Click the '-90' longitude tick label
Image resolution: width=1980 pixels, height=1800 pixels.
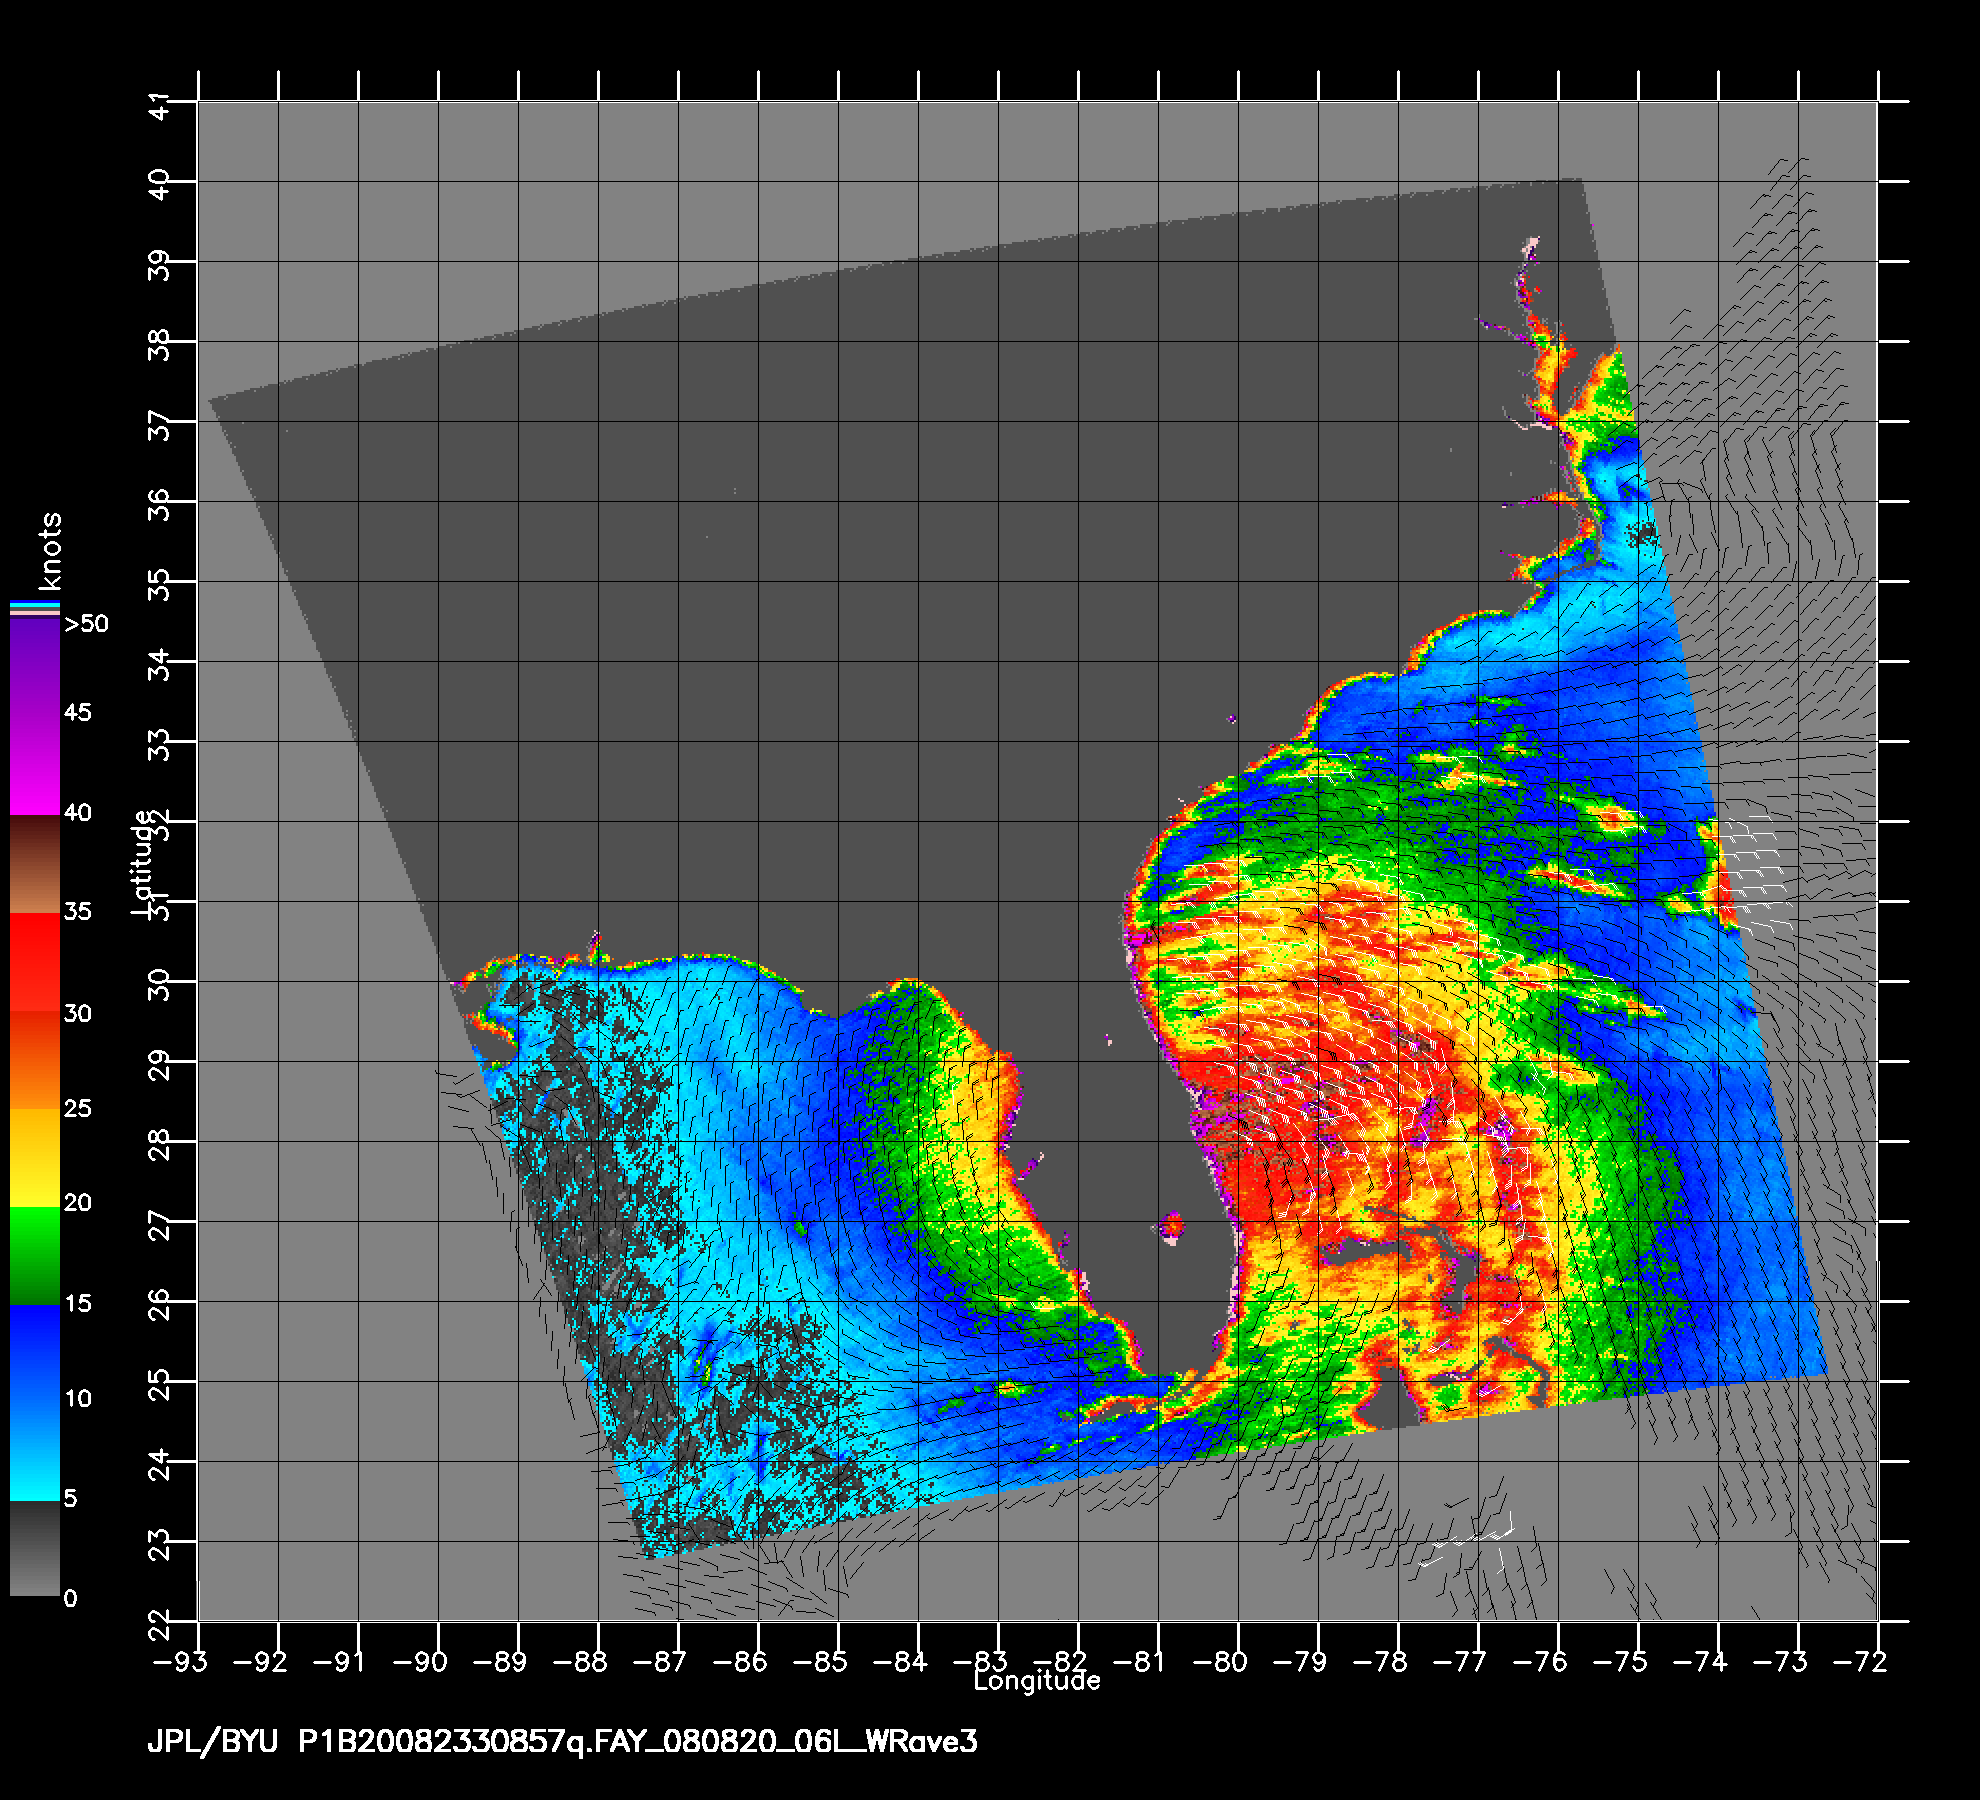[418, 1662]
